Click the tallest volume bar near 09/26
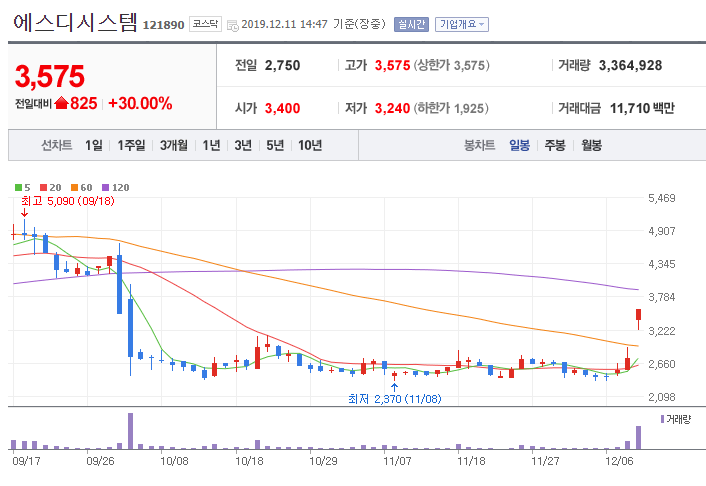The height and width of the screenshot is (486, 706). tap(131, 431)
